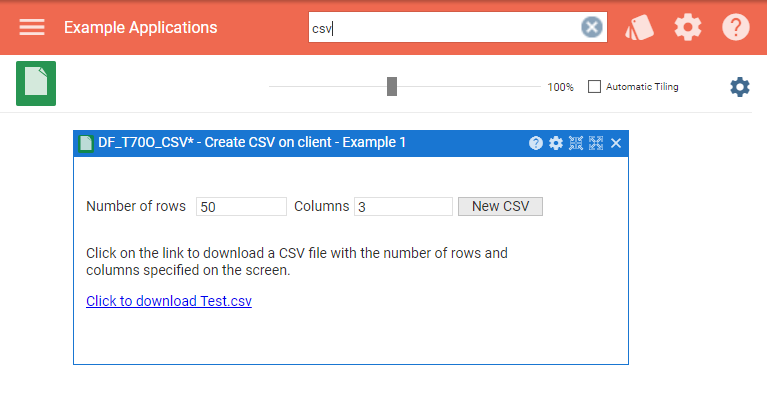The image size is (767, 419).
Task: Open the hamburger main menu
Action: pos(32,27)
